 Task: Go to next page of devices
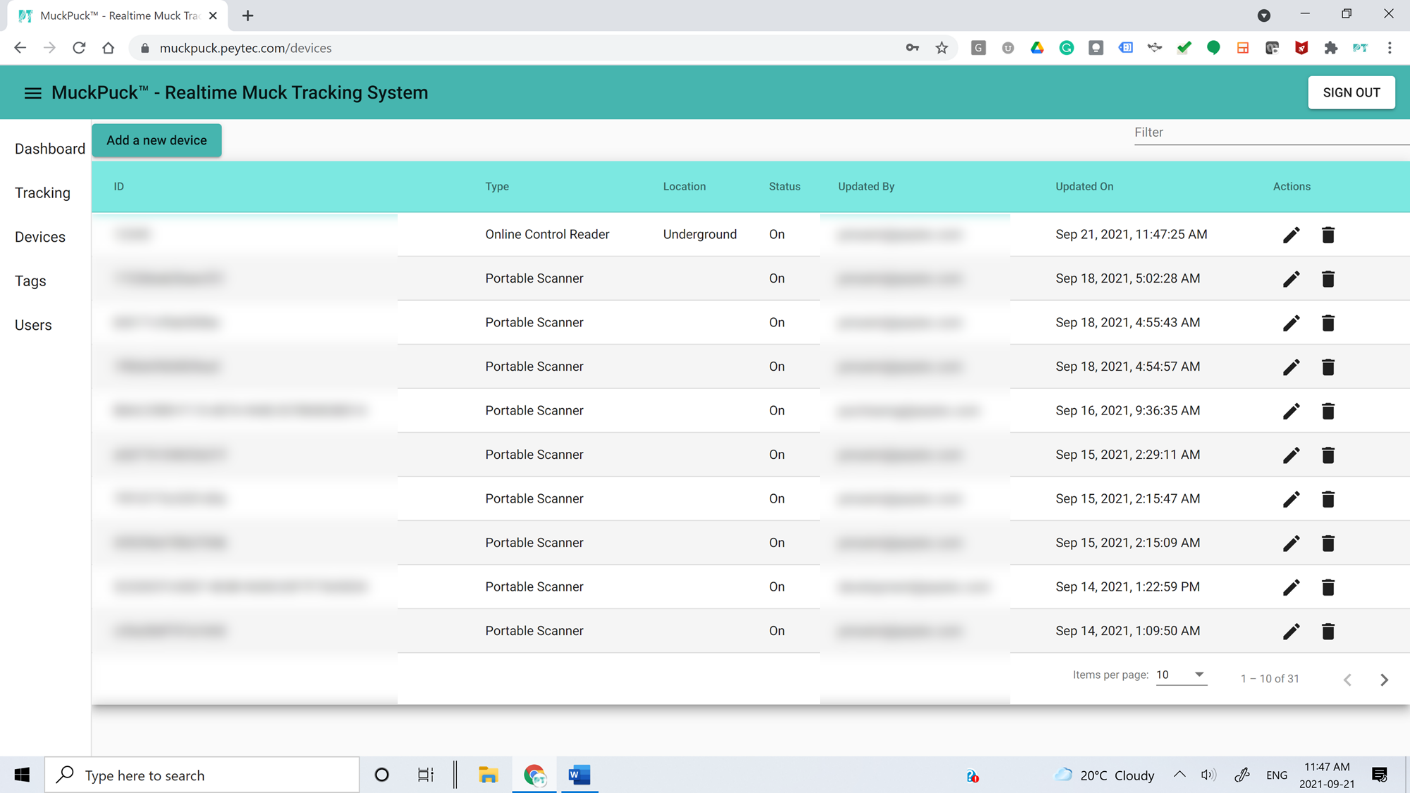click(x=1384, y=680)
